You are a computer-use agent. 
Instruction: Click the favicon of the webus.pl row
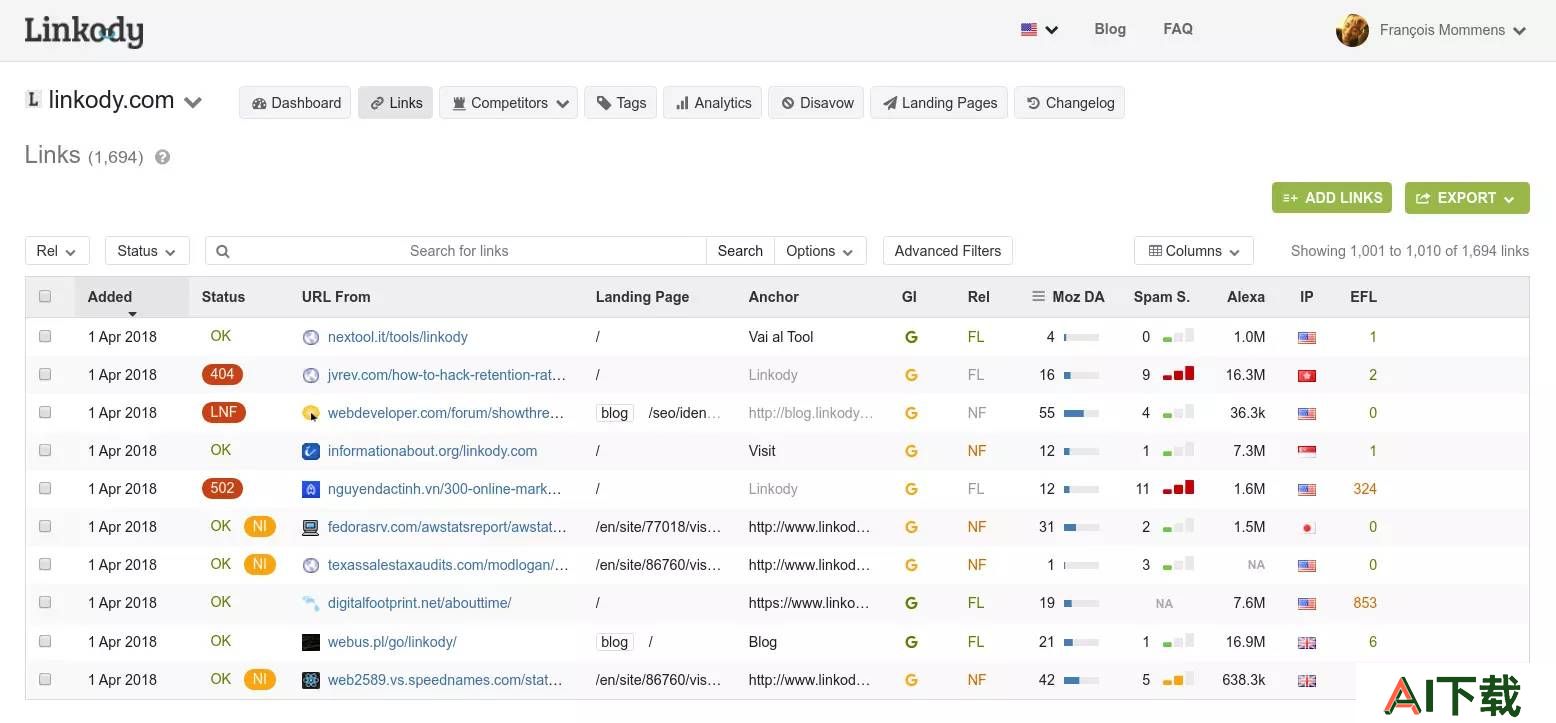[311, 642]
